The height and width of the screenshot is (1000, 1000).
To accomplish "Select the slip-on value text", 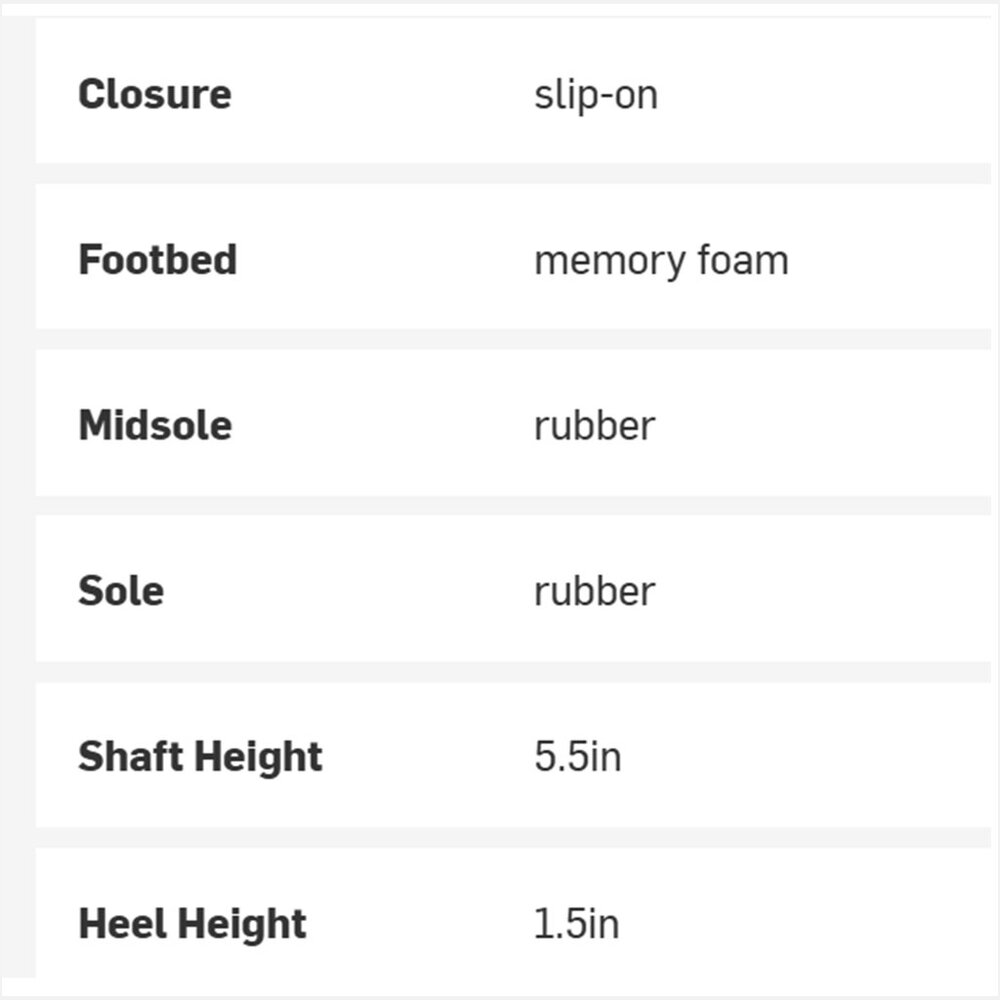I will pos(595,95).
